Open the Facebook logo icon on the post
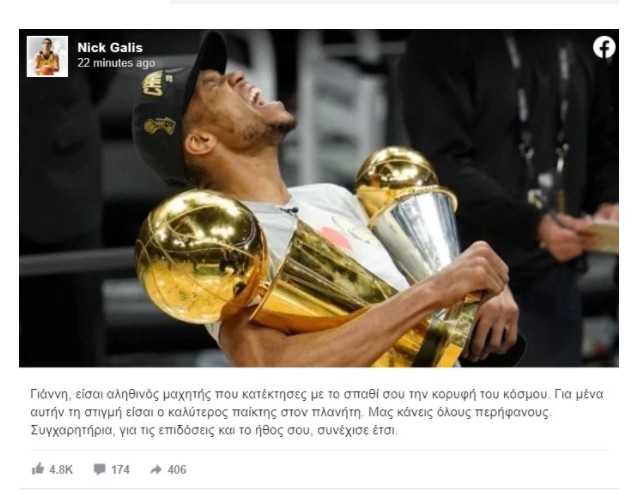This screenshot has width=634, height=497. point(604,47)
